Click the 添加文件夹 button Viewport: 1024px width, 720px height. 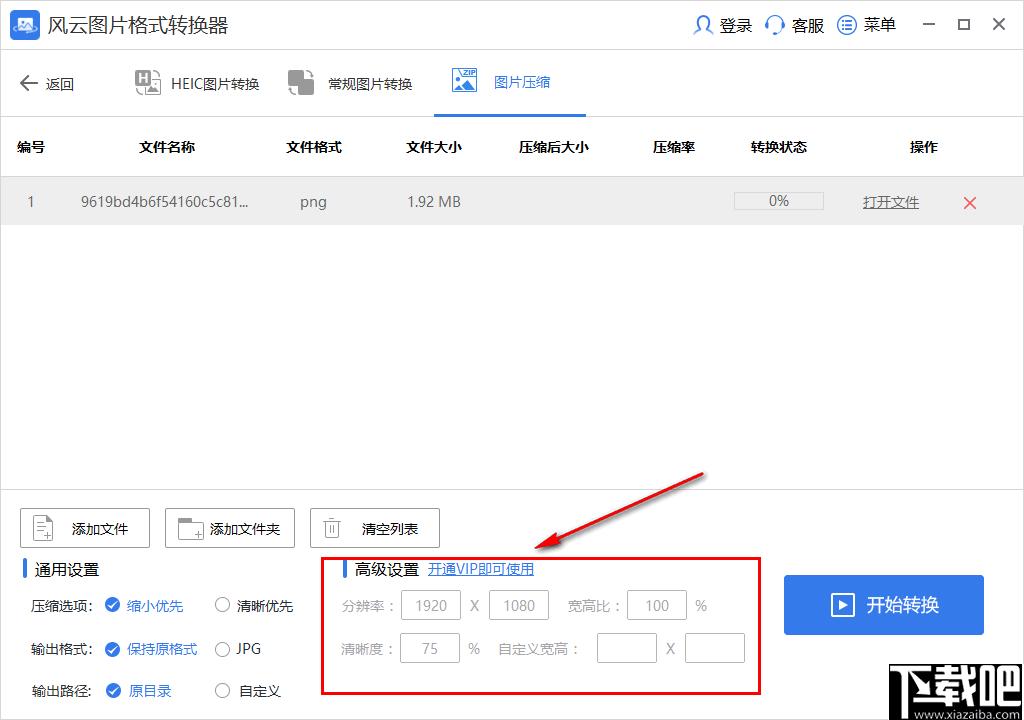point(230,528)
